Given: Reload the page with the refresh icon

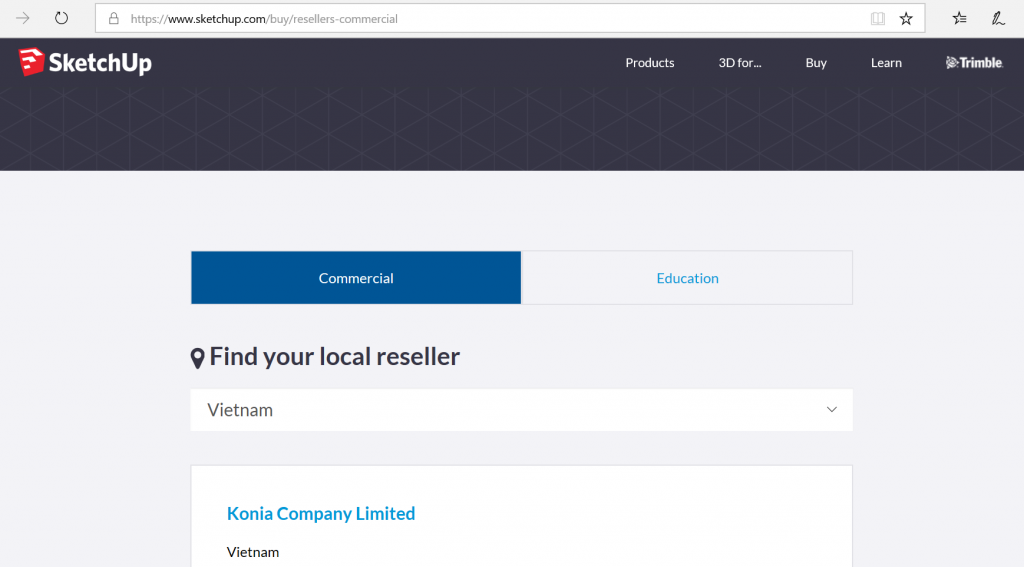Looking at the screenshot, I should pyautogui.click(x=61, y=18).
